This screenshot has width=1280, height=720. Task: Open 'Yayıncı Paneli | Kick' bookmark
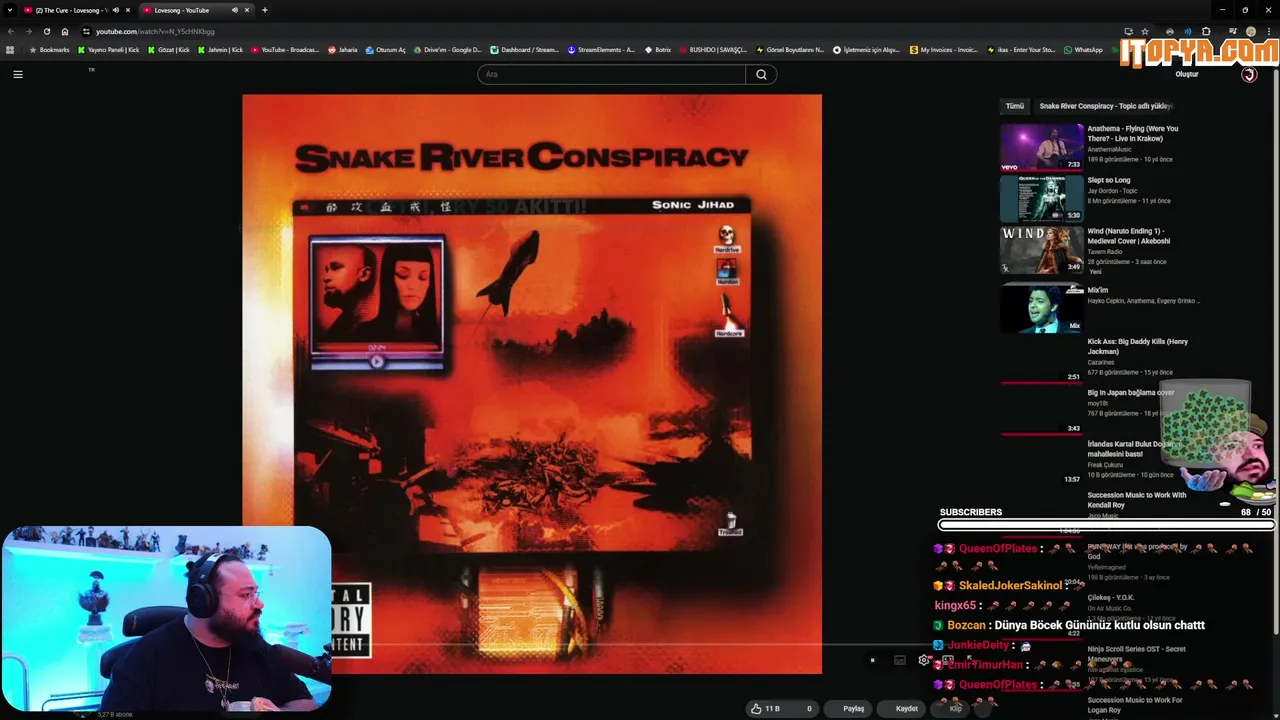(x=108, y=49)
